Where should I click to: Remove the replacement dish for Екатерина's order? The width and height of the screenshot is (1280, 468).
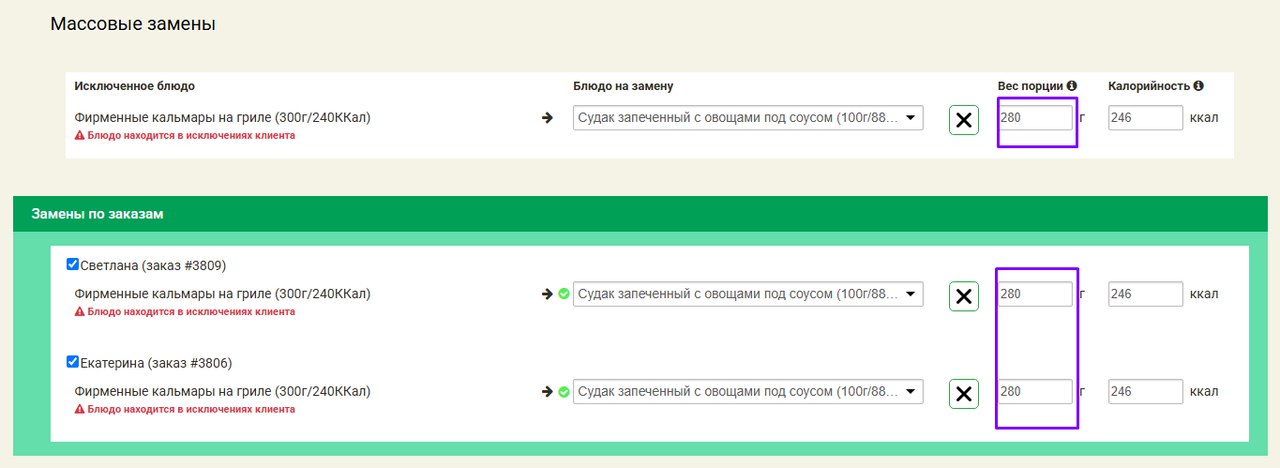[x=963, y=394]
